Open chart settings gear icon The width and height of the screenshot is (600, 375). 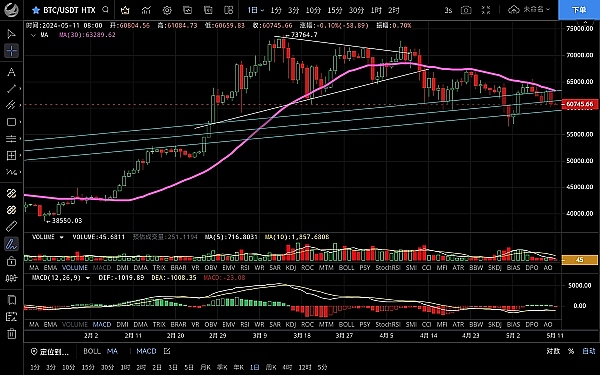[167, 10]
